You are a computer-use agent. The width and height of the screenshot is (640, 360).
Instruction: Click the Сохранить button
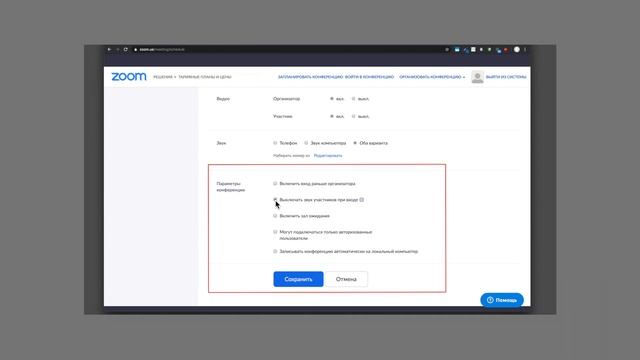pos(298,279)
